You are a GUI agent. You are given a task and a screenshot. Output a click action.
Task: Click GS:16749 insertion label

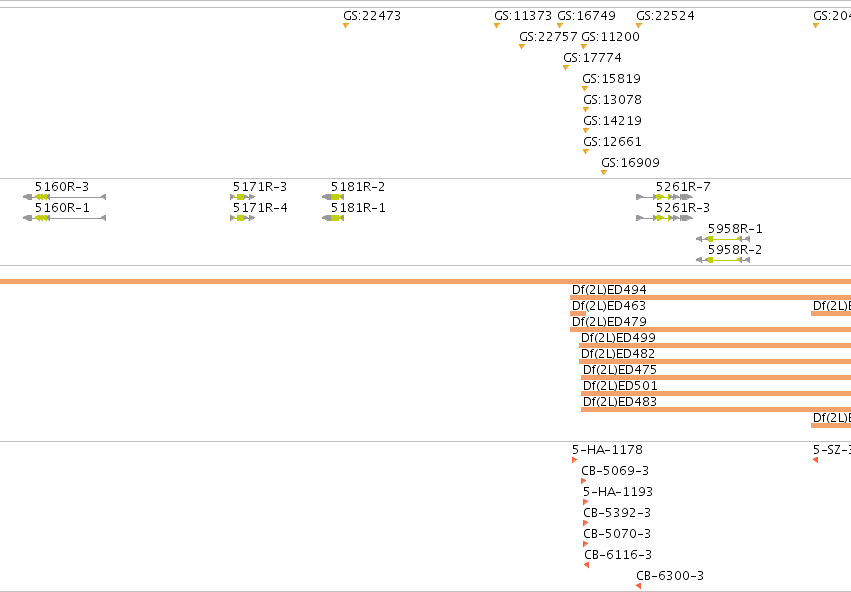click(586, 16)
